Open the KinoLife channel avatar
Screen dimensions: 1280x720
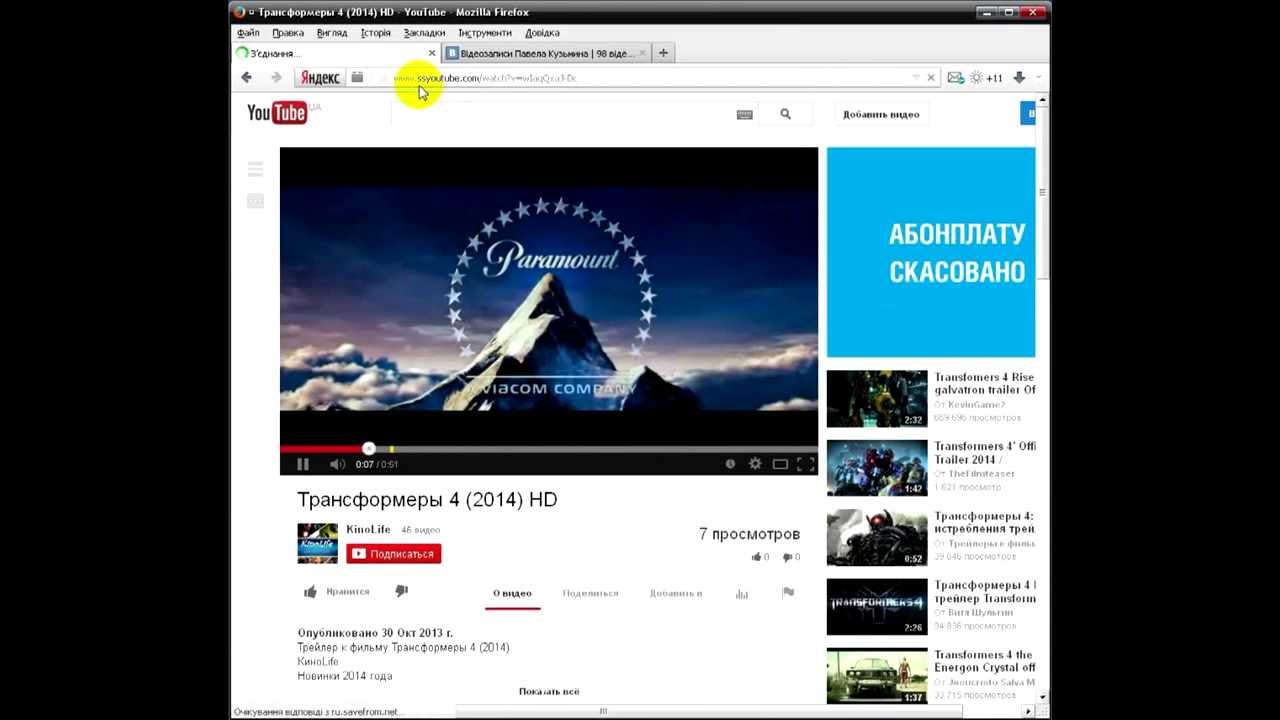(x=318, y=543)
